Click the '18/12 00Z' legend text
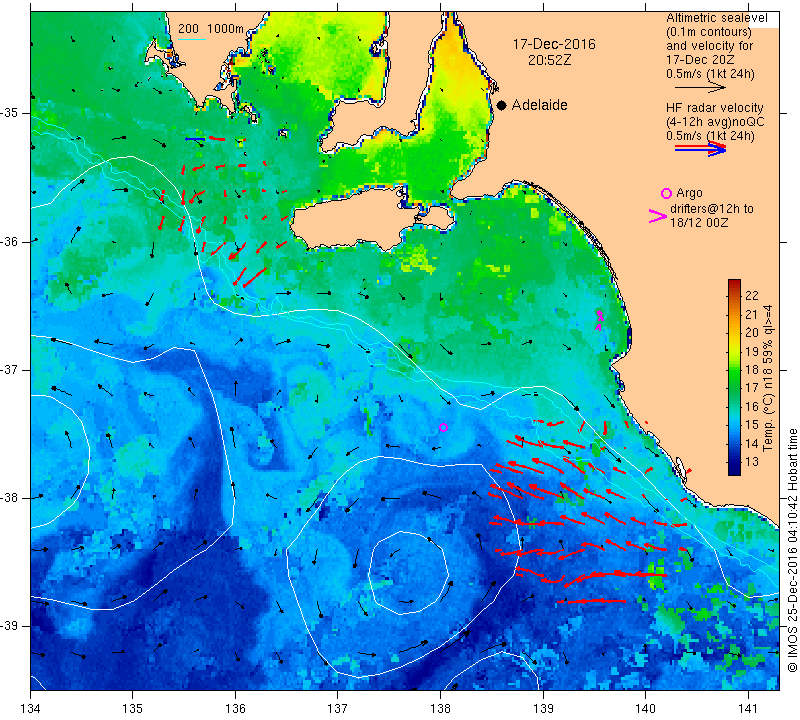This screenshot has width=800, height=720. point(699,223)
